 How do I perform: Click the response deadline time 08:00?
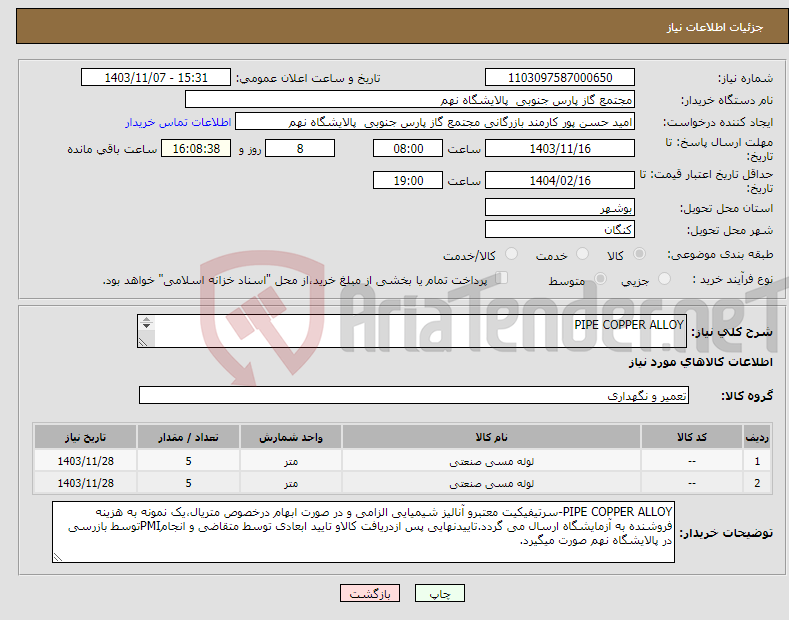[408, 148]
